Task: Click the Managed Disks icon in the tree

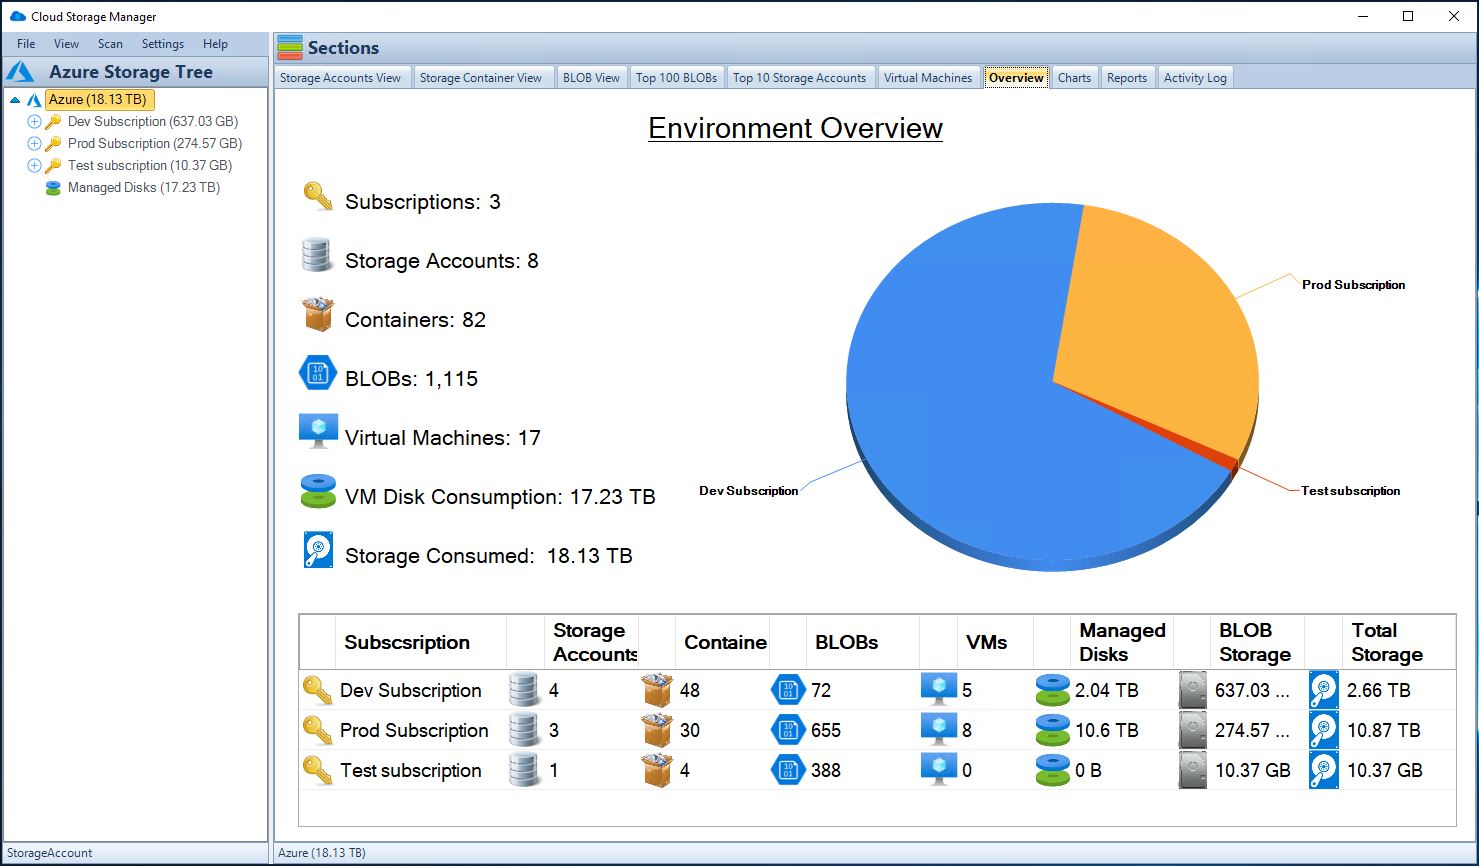Action: (x=54, y=187)
